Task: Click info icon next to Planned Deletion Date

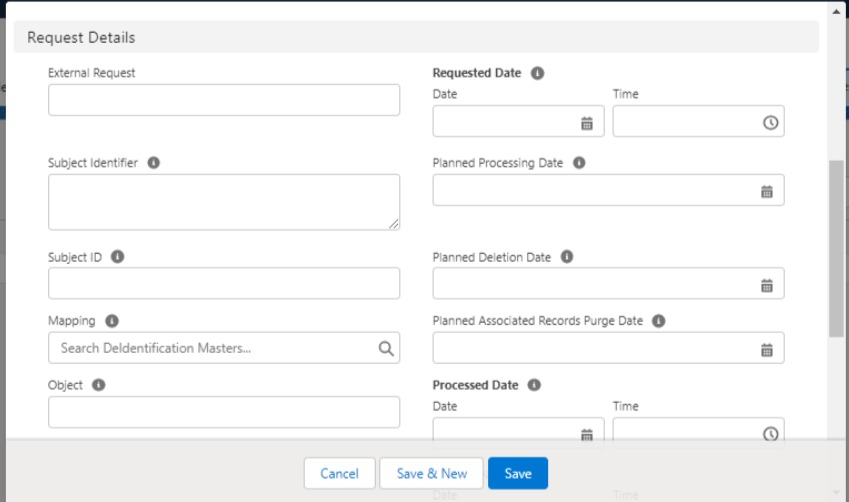Action: pyautogui.click(x=567, y=257)
